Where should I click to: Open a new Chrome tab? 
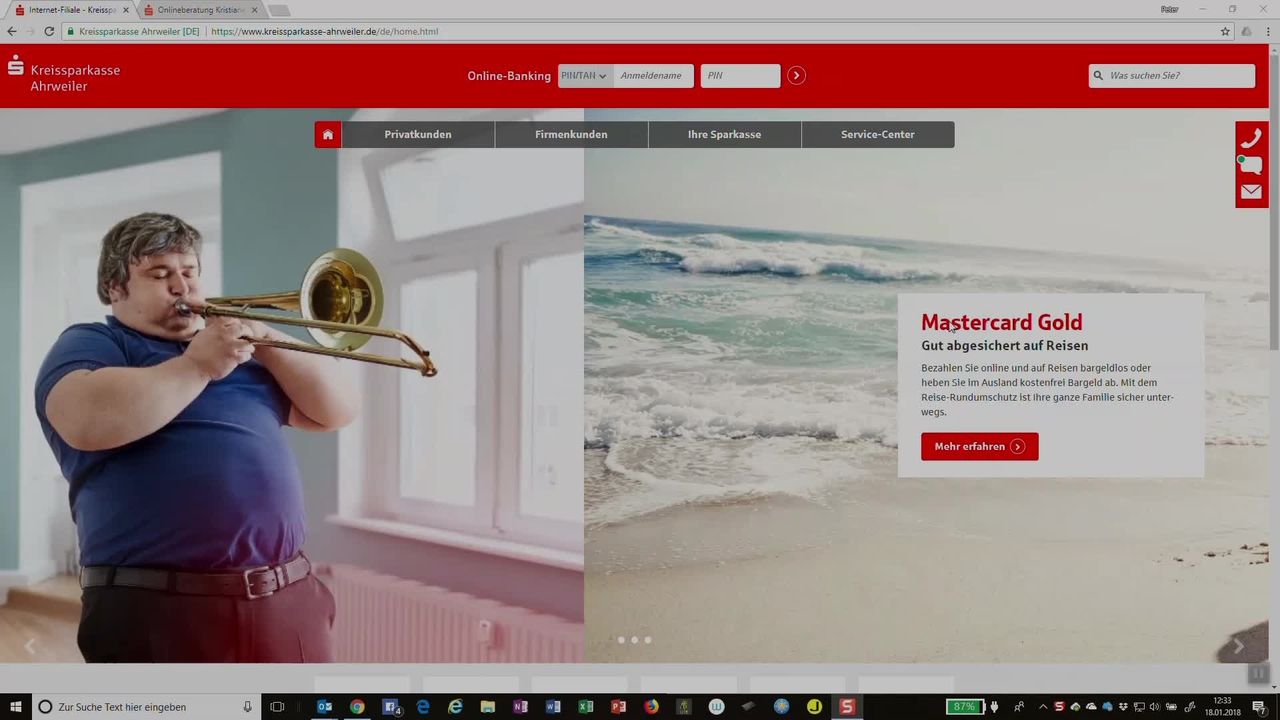(279, 10)
